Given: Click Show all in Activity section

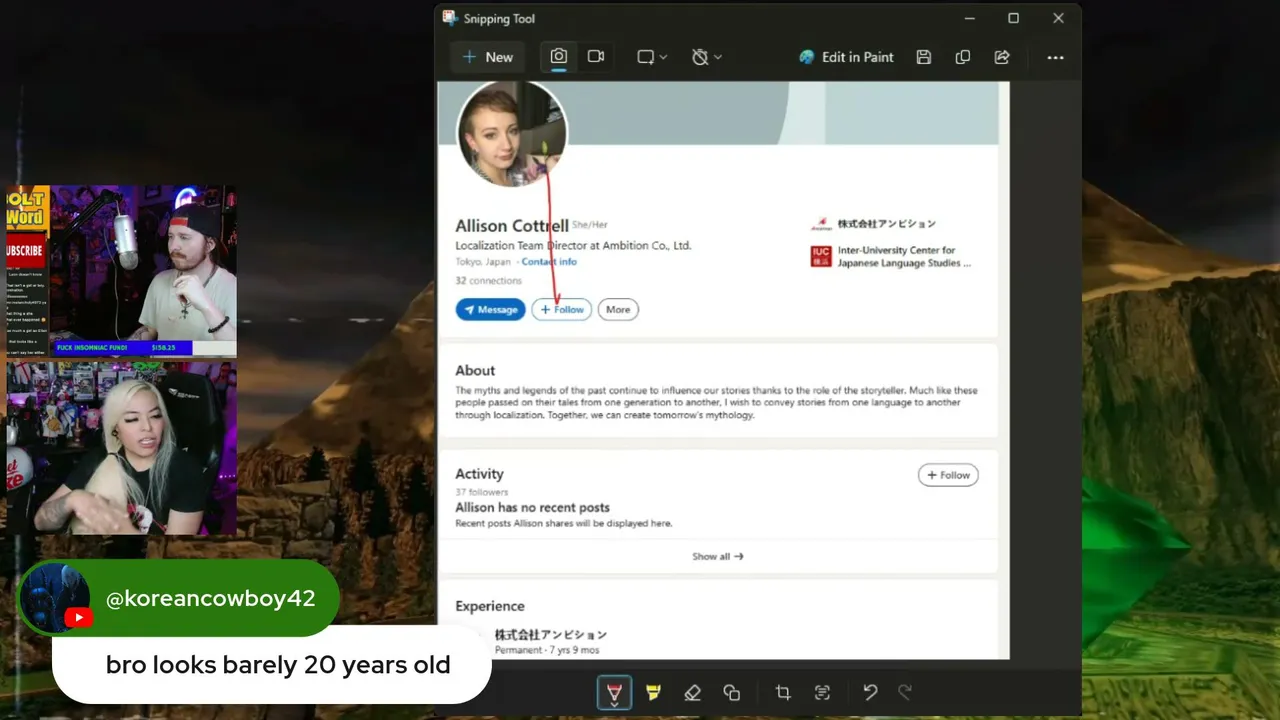Looking at the screenshot, I should pos(718,557).
